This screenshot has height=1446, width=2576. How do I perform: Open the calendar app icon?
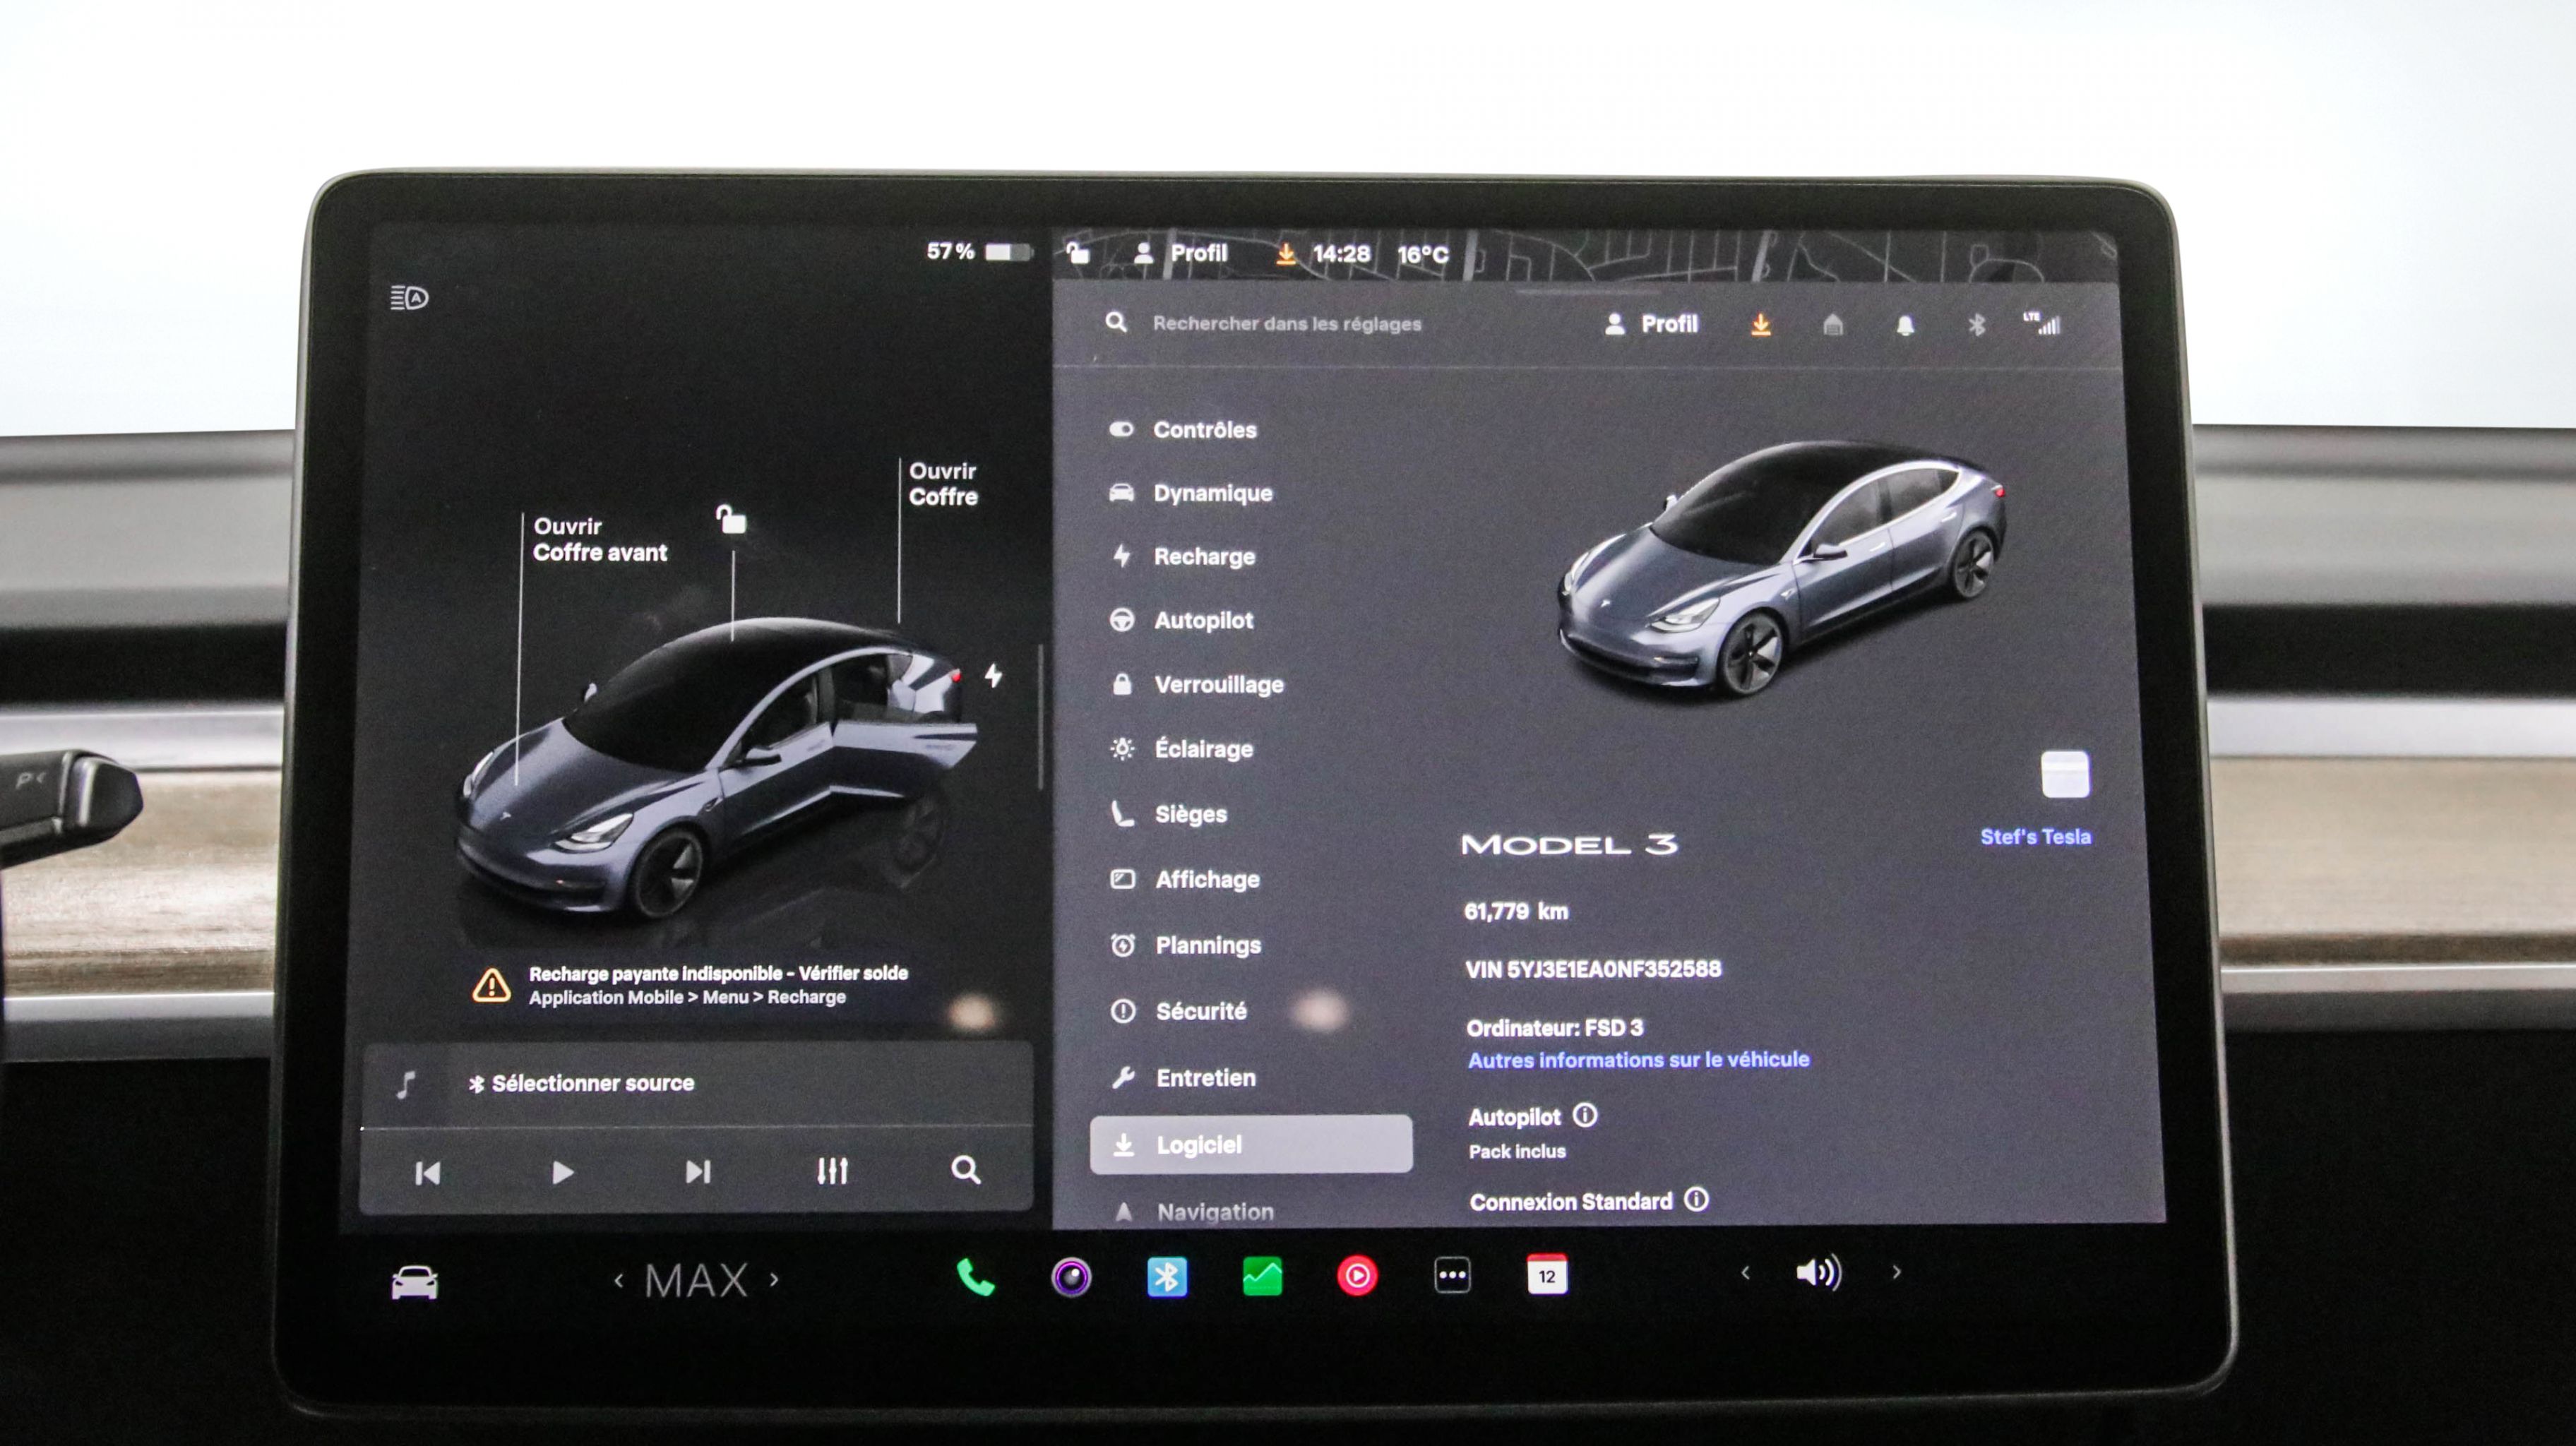click(x=1547, y=1276)
